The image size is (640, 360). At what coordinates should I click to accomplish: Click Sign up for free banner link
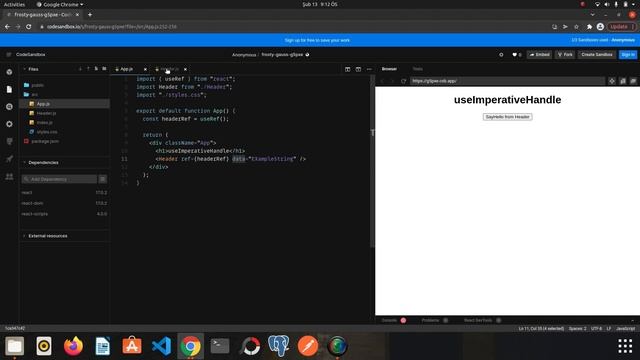pyautogui.click(x=317, y=40)
